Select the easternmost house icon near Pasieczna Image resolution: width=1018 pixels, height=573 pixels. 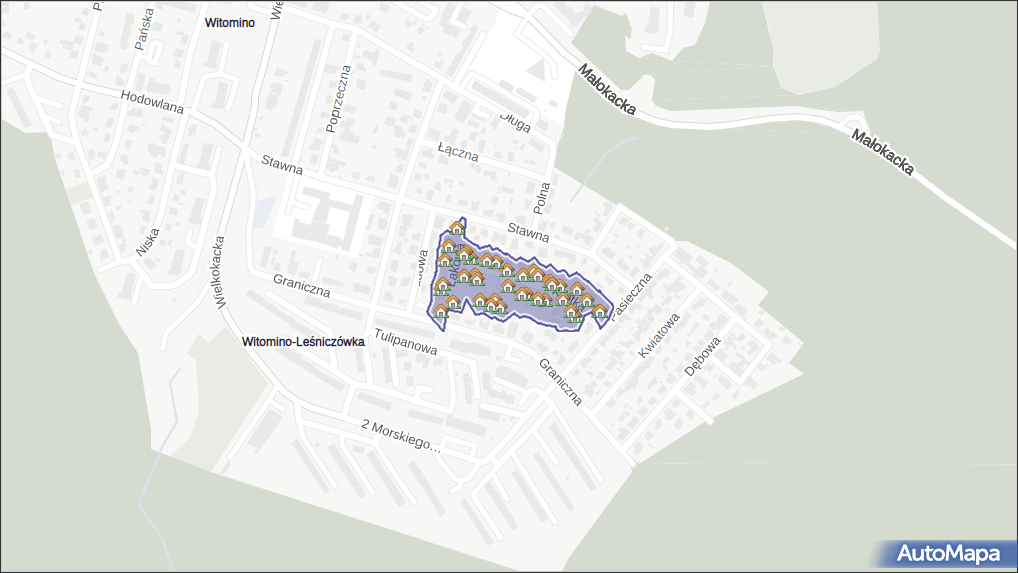(x=599, y=312)
